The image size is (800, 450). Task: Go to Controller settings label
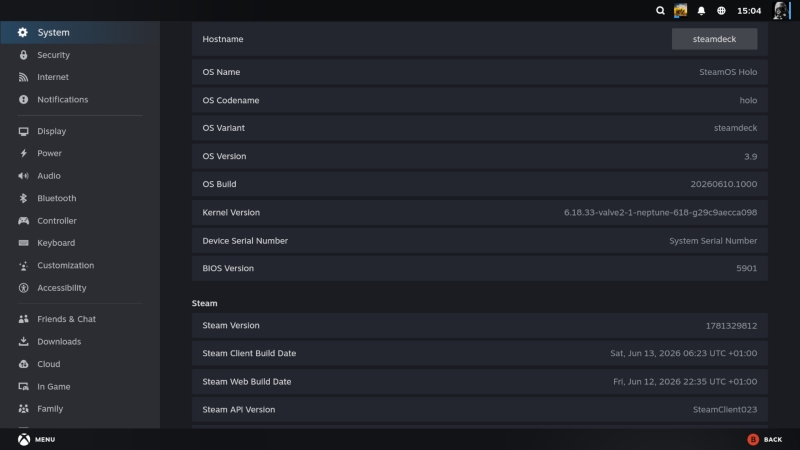point(57,221)
